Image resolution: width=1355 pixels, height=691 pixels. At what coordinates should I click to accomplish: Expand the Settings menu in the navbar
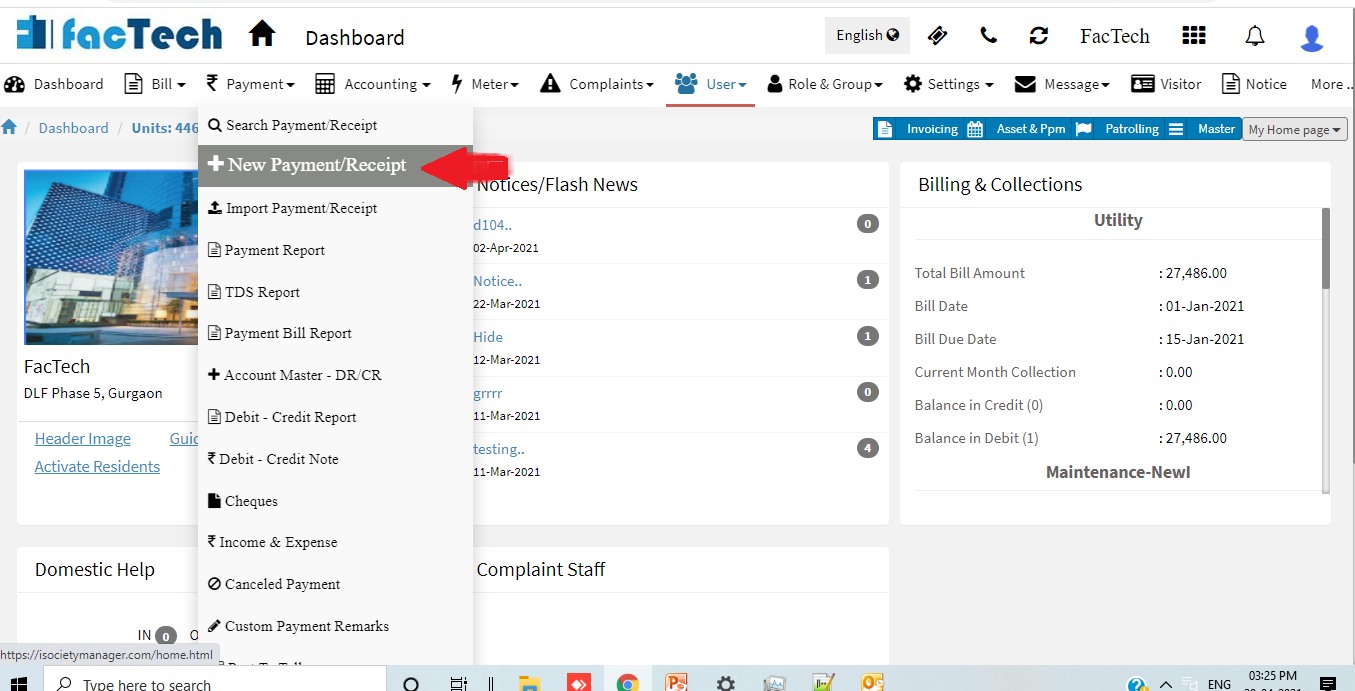948,84
